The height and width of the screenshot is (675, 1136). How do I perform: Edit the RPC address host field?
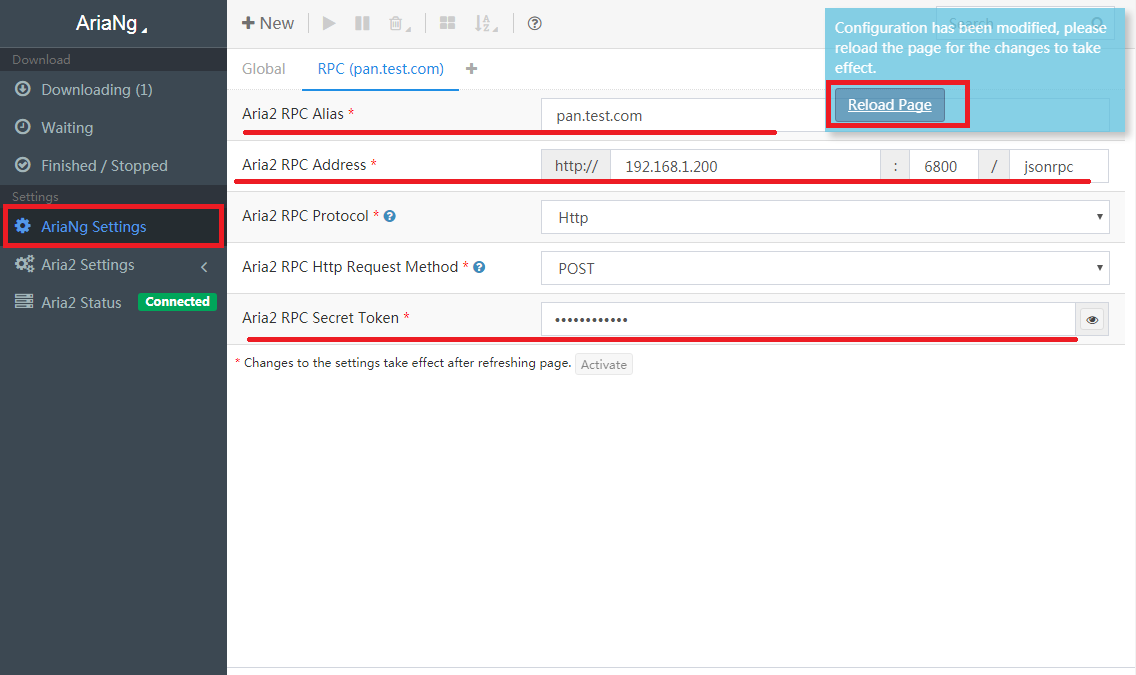tap(746, 167)
